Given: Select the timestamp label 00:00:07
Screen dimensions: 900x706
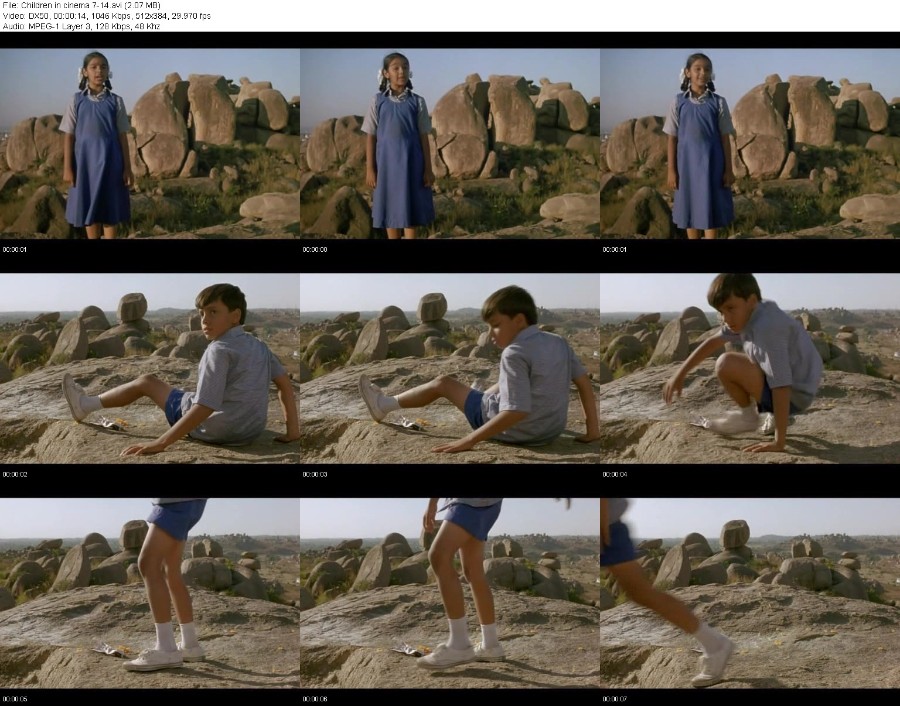Looking at the screenshot, I should tap(615, 700).
